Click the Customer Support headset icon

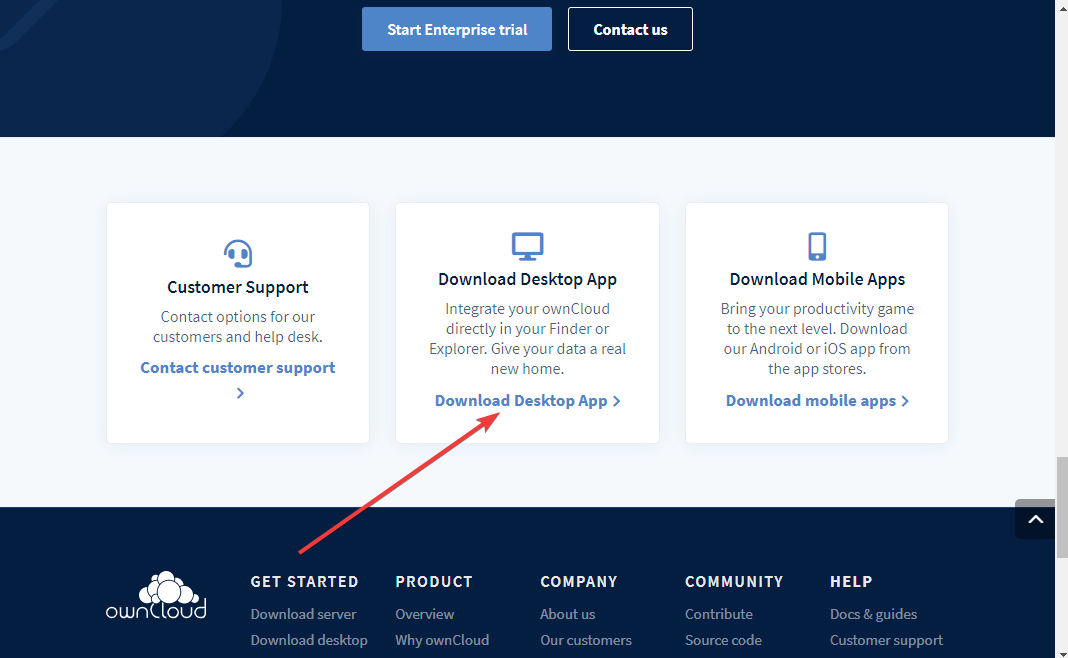(x=238, y=253)
